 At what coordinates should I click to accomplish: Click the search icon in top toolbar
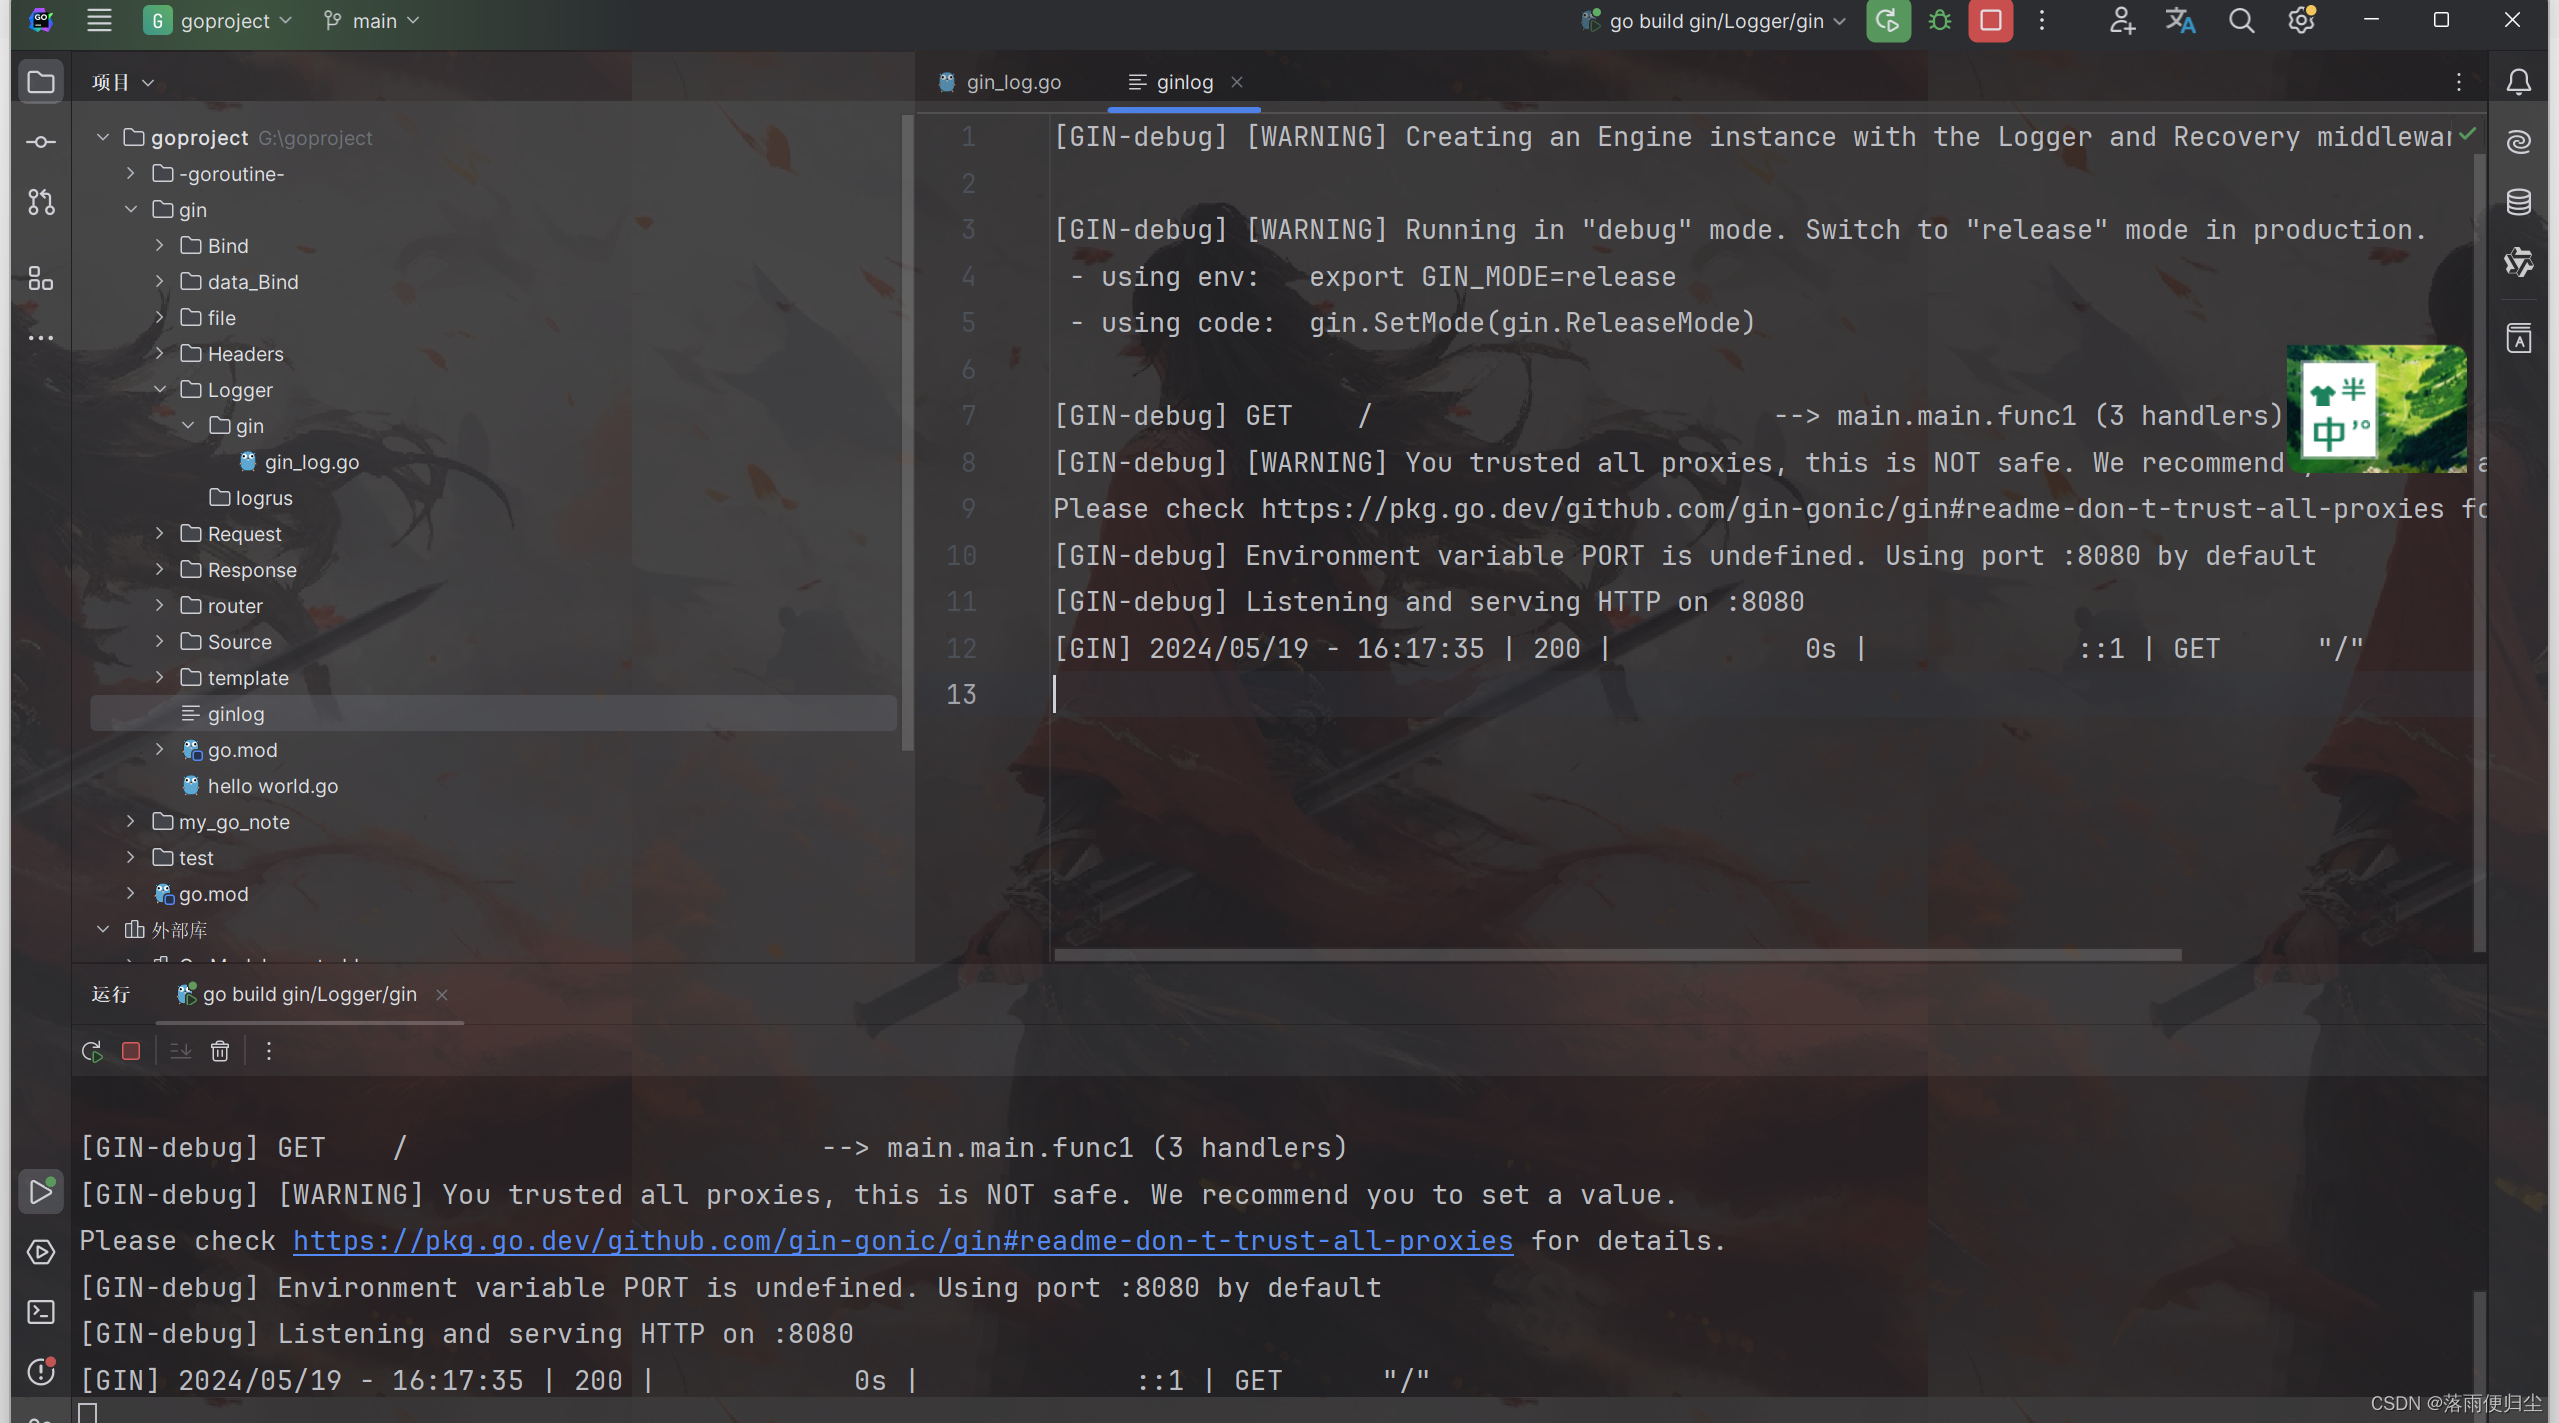coord(2240,19)
